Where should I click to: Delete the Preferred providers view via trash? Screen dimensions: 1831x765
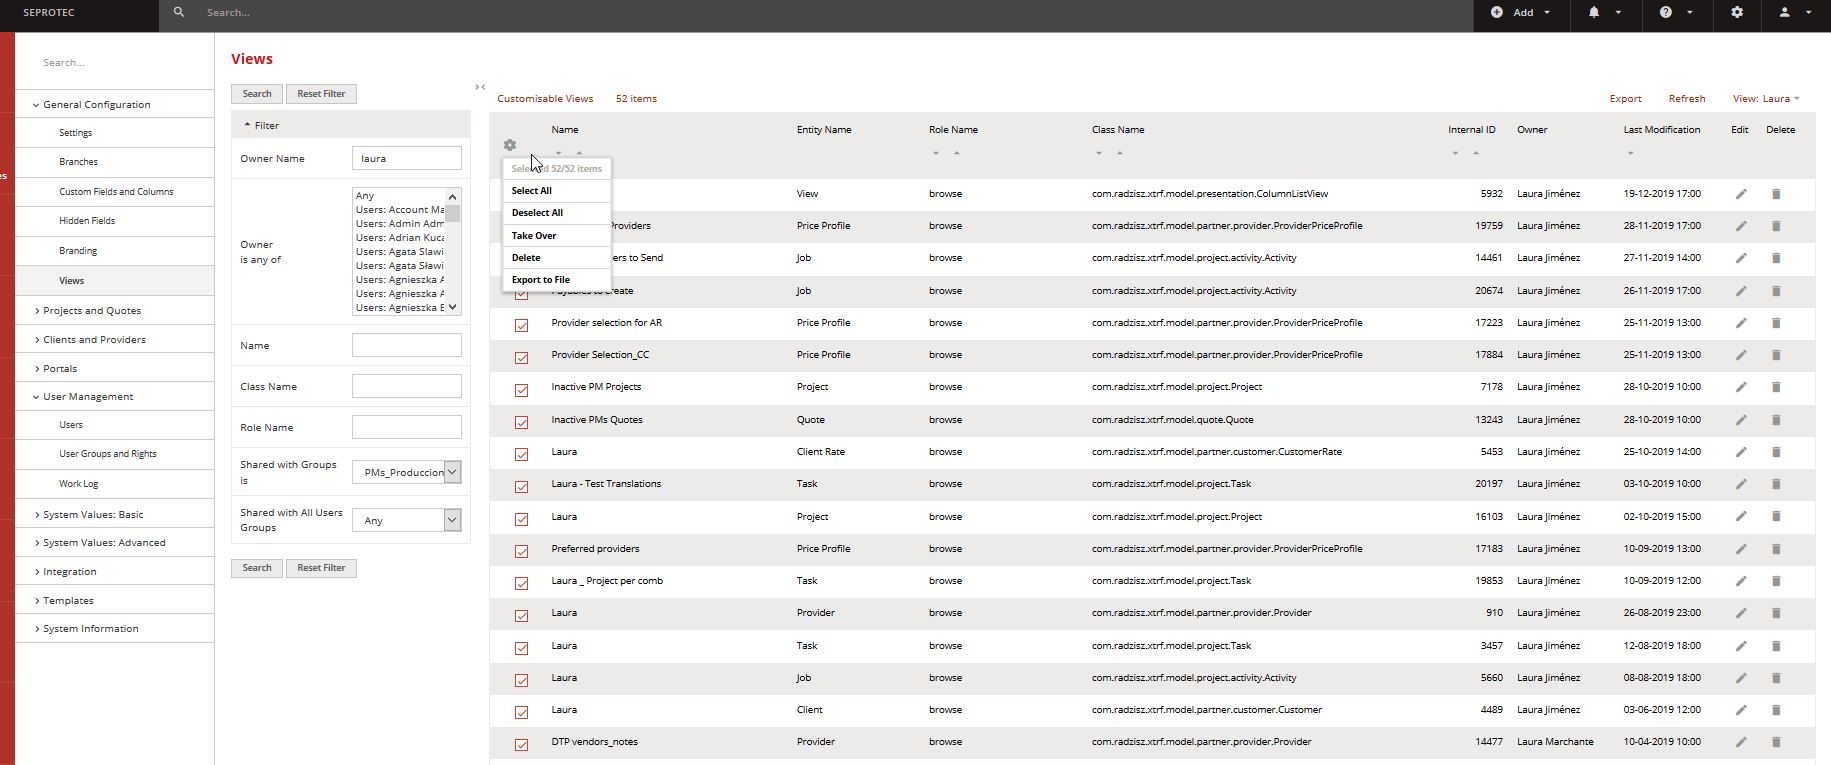(1776, 549)
